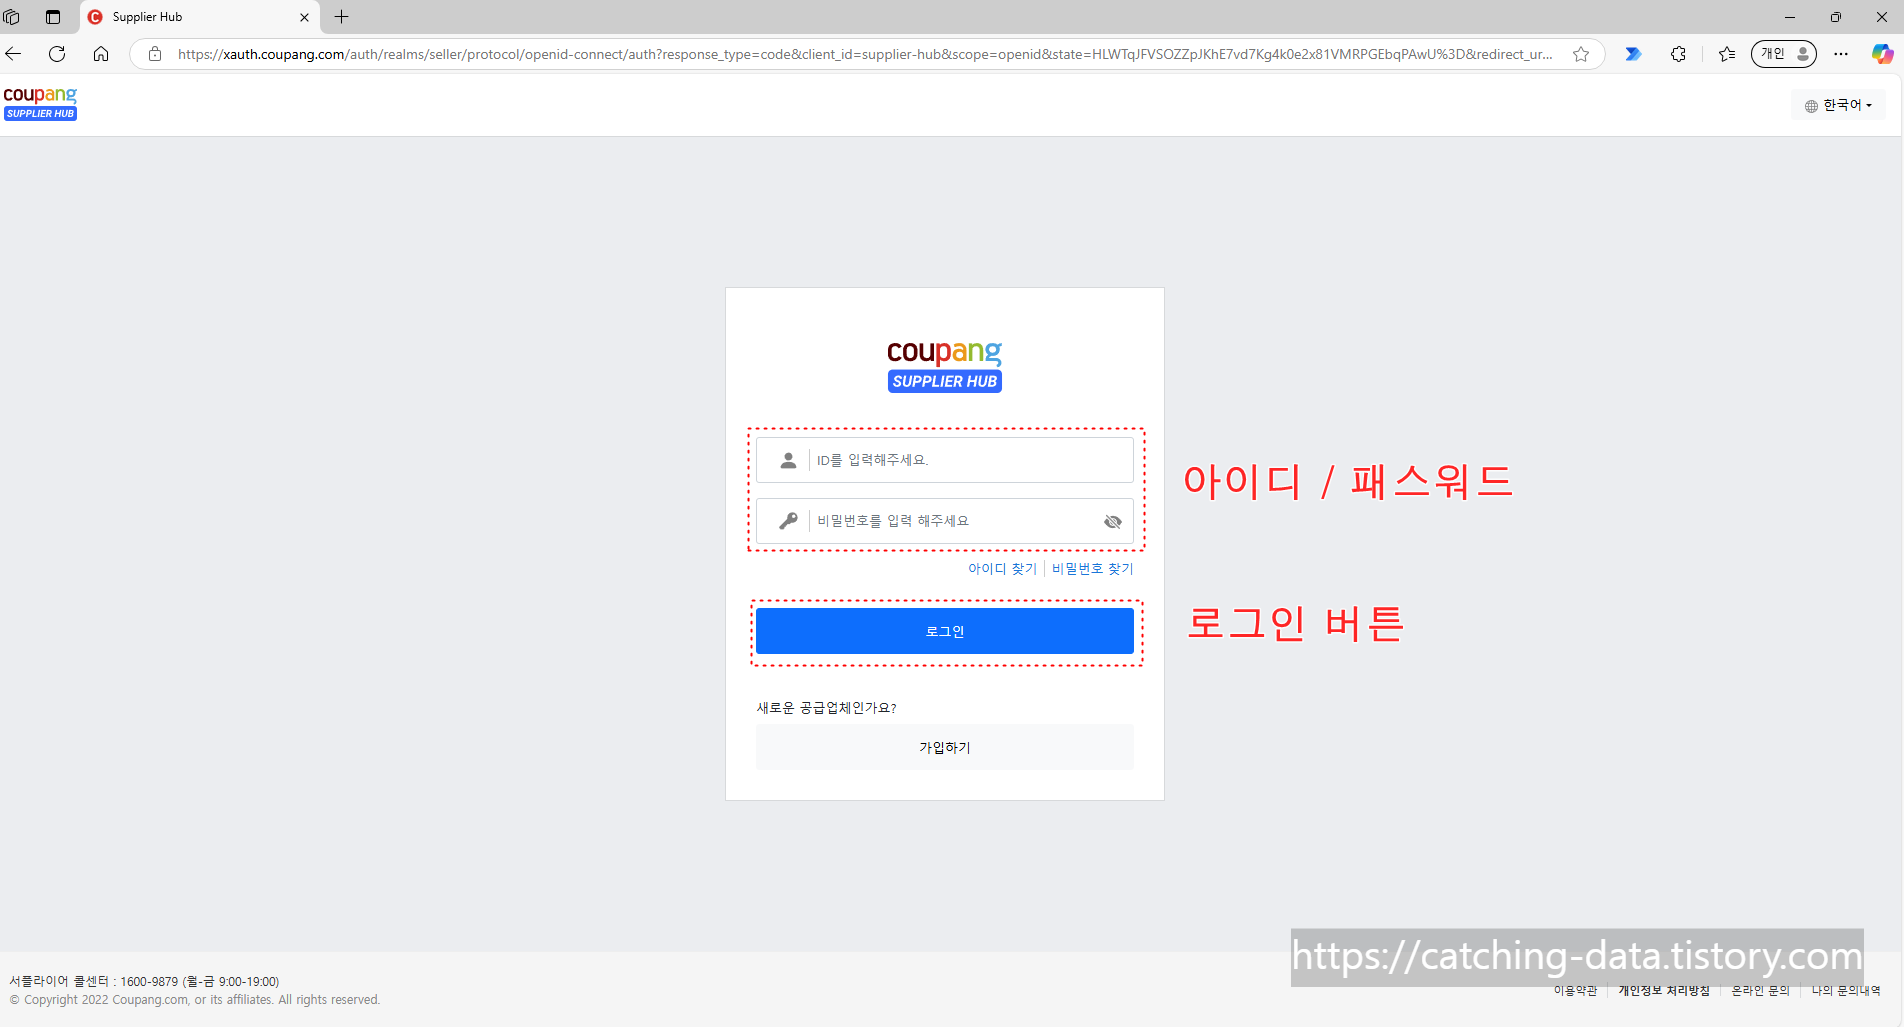The height and width of the screenshot is (1027, 1904).
Task: Open 개인정보 처리방침 footer link
Action: [x=1664, y=990]
